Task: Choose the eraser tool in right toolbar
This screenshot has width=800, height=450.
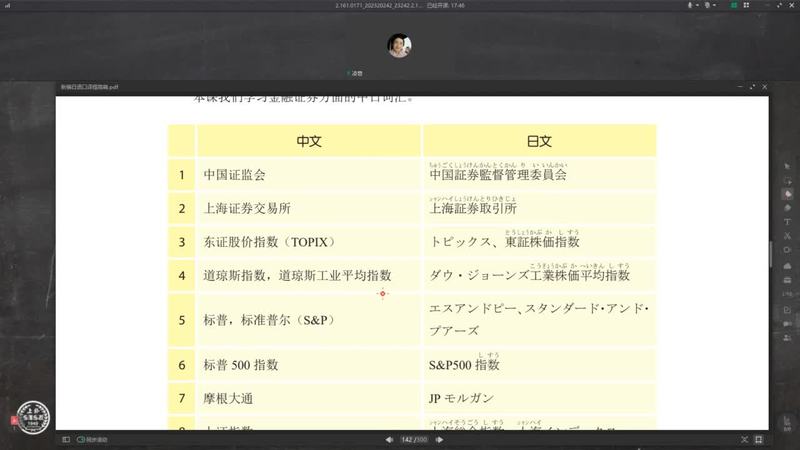Action: coord(788,207)
